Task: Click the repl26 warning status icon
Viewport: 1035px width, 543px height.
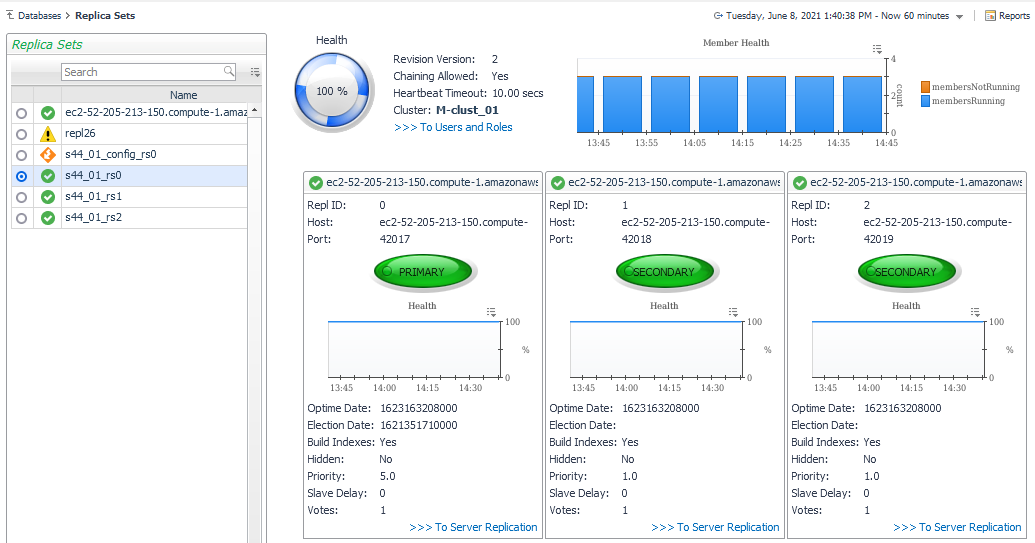Action: [x=47, y=134]
